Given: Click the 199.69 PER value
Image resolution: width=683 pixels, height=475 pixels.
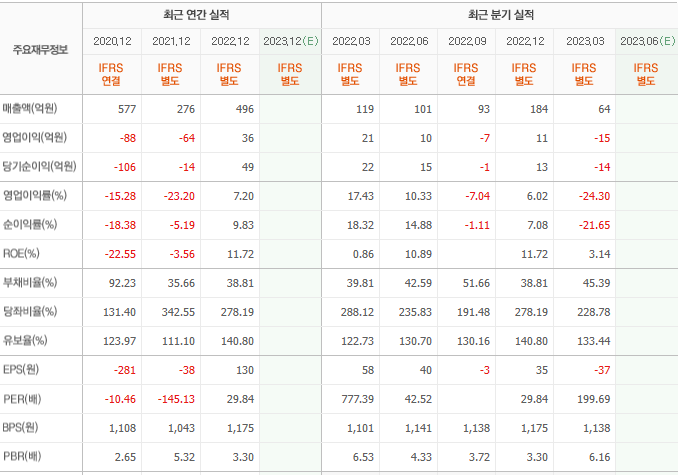Looking at the screenshot, I should coord(594,399).
